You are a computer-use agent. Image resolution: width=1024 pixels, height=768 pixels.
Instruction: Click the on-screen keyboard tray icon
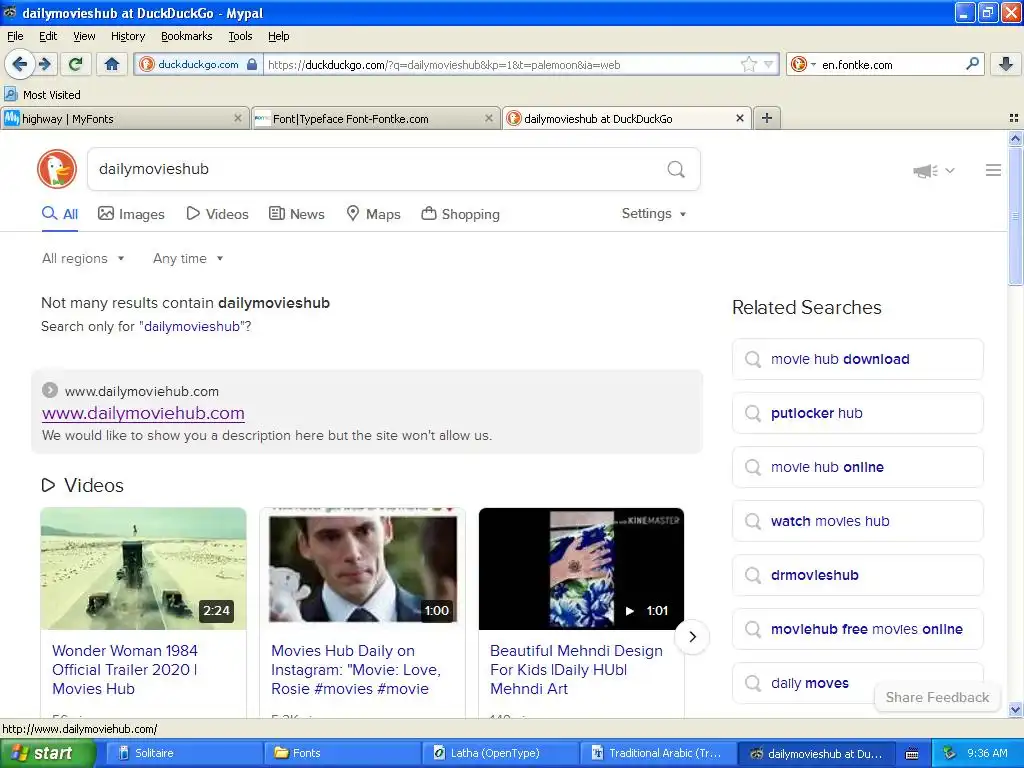click(912, 754)
